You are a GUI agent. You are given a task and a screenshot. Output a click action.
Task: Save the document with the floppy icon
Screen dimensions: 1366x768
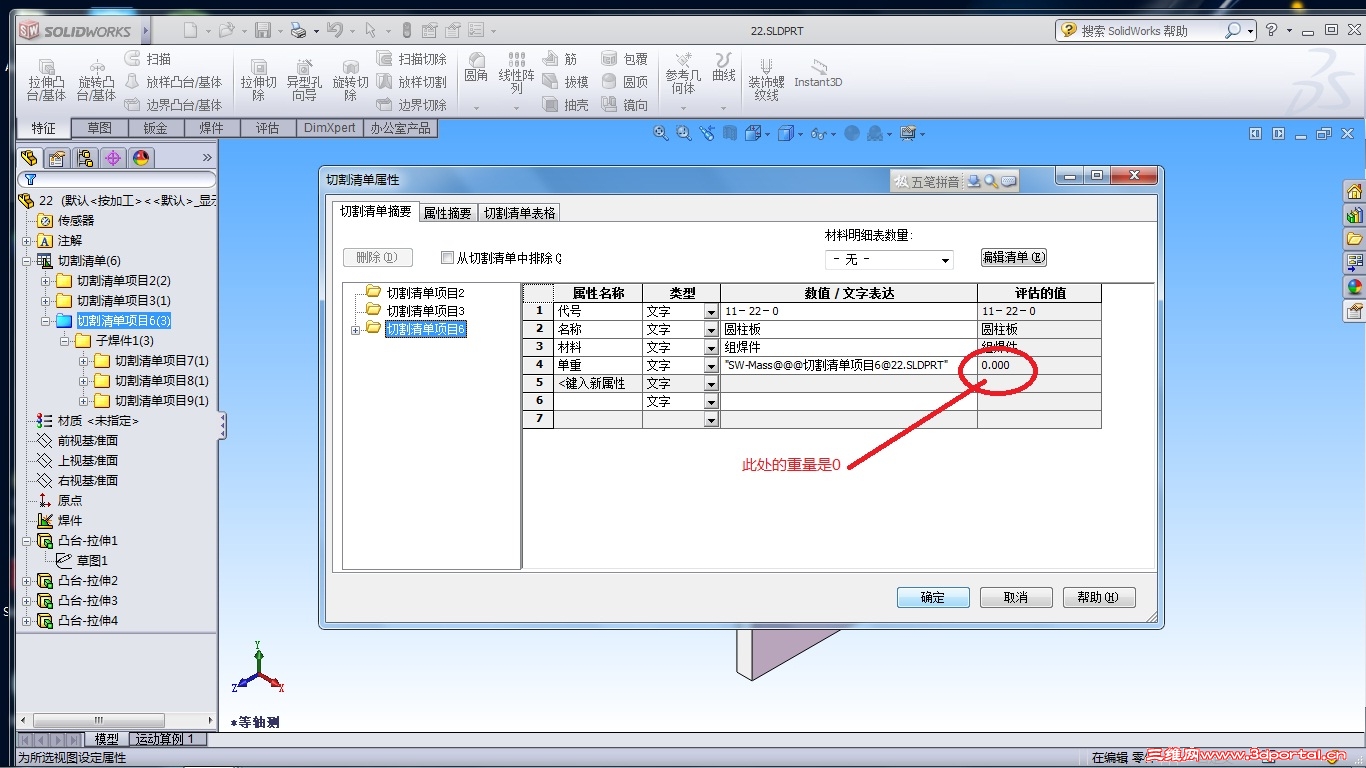[263, 31]
